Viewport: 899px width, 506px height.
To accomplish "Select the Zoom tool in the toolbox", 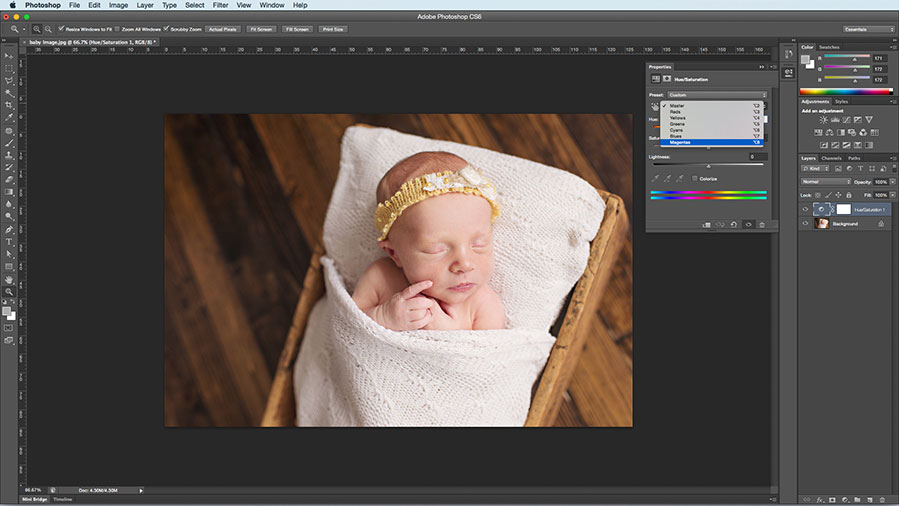I will coord(9,292).
